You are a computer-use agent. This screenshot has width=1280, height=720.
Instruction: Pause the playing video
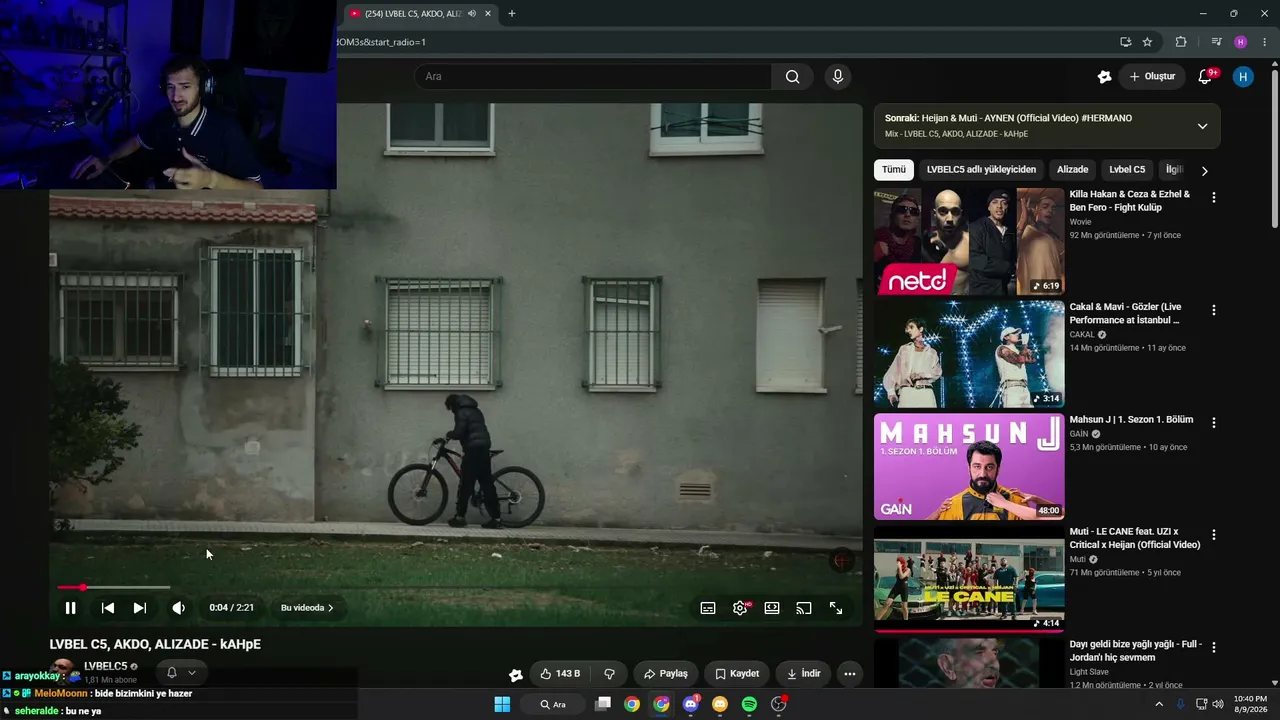coord(70,608)
